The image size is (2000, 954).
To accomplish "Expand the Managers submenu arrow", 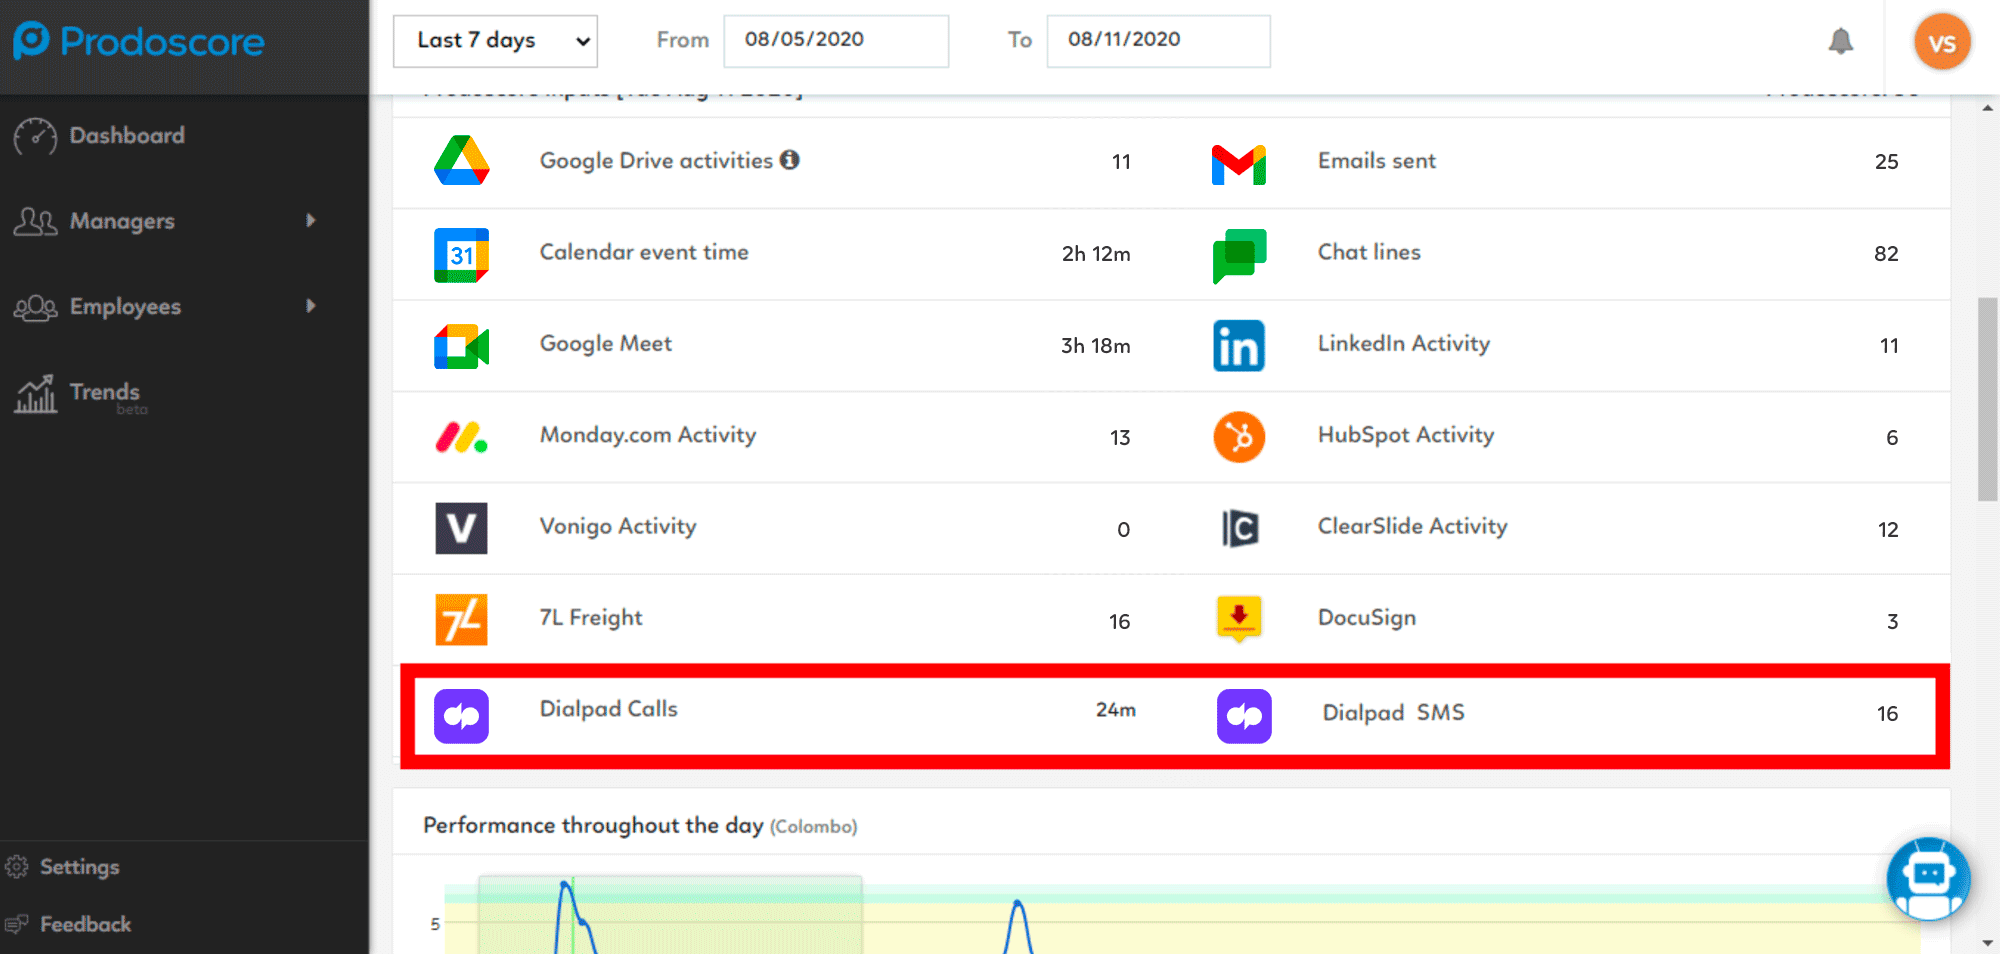I will [311, 220].
